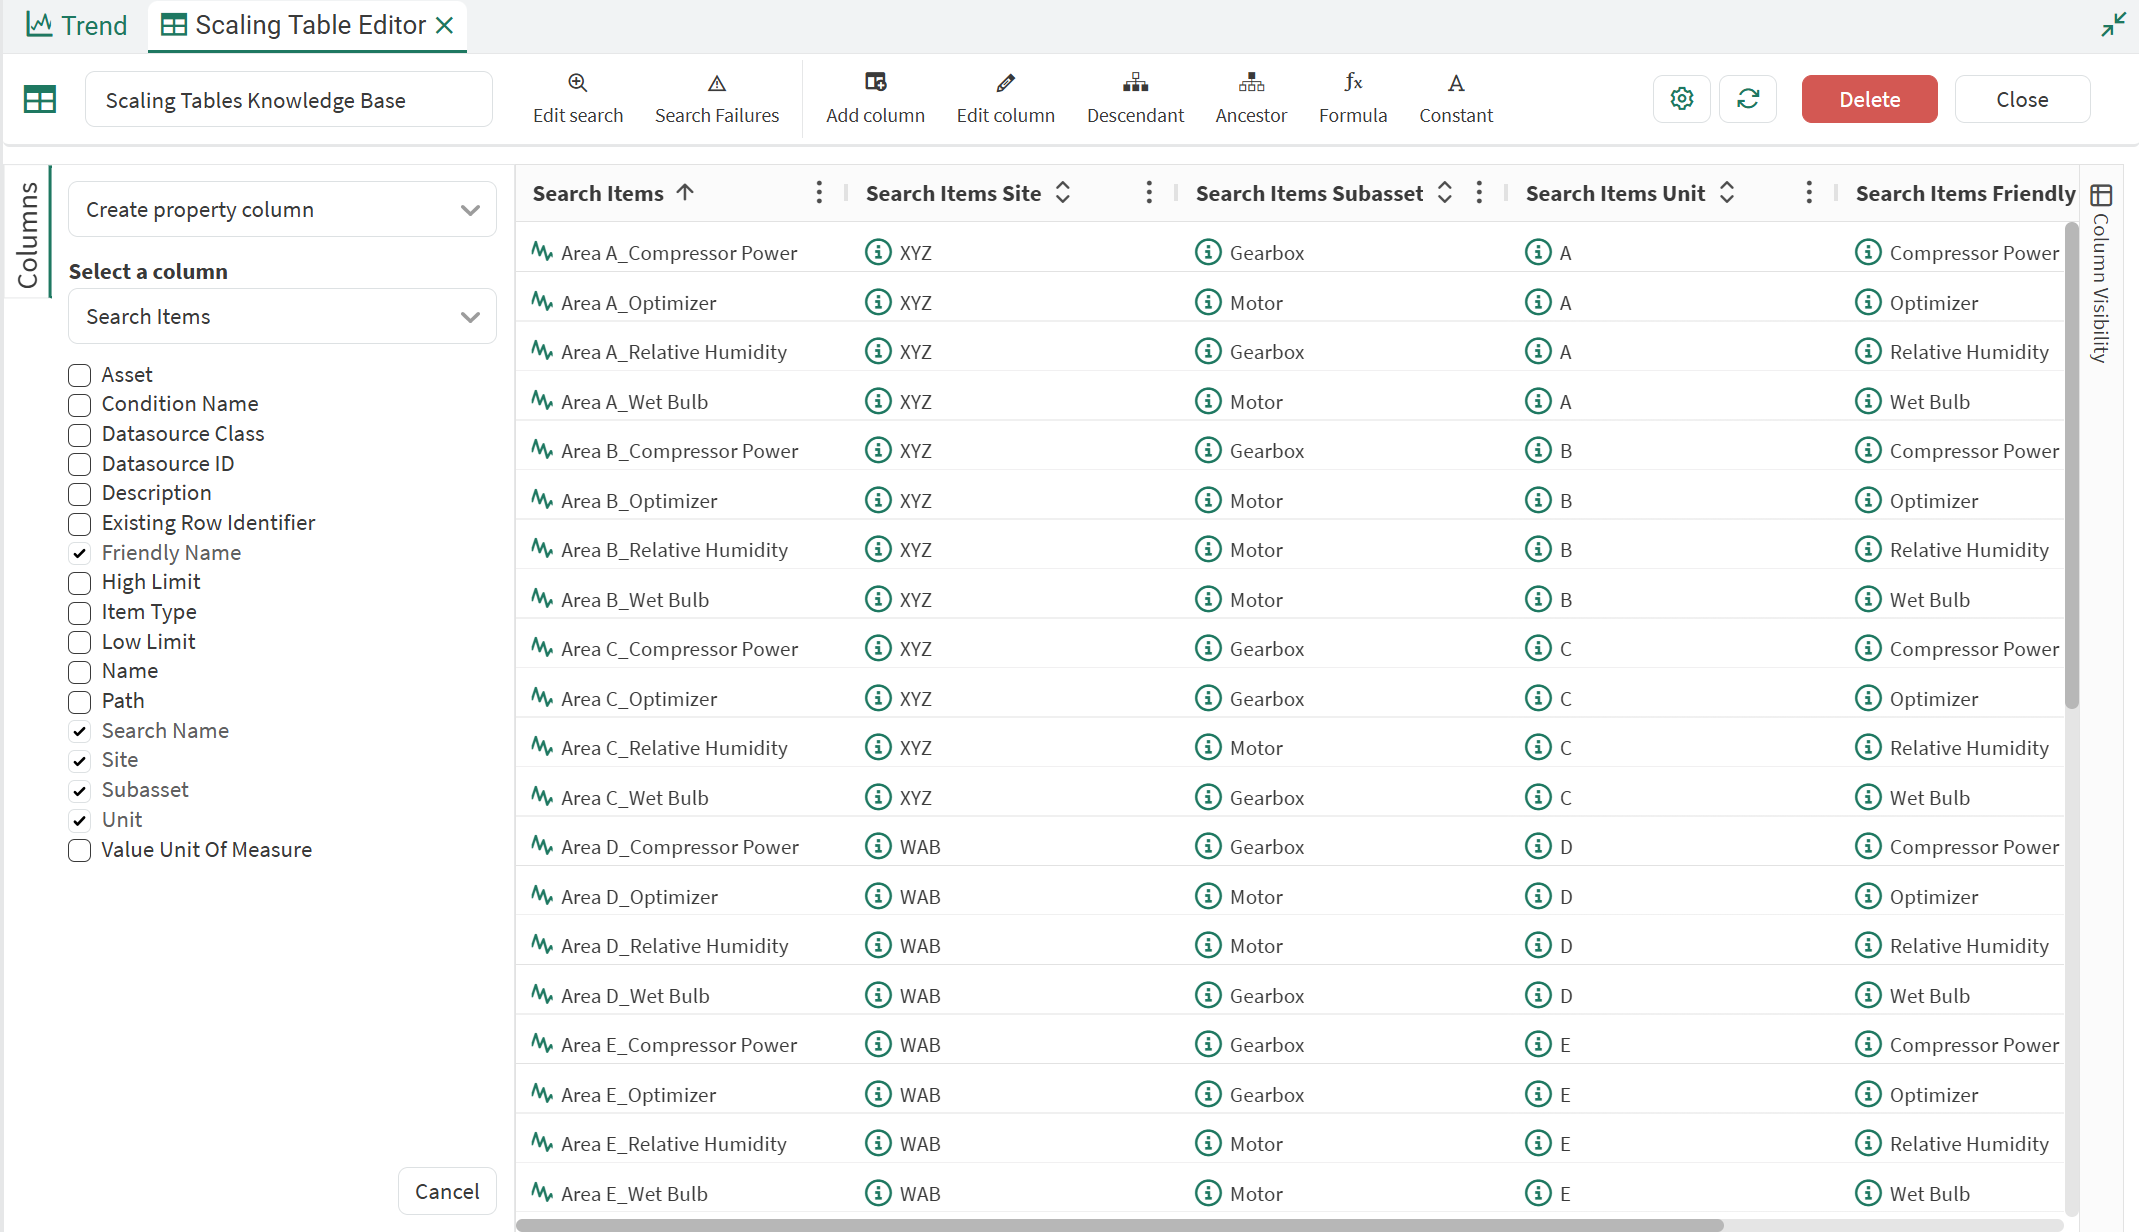Open Search Items Site column menu
Image resolution: width=2139 pixels, height=1232 pixels.
[x=1149, y=193]
